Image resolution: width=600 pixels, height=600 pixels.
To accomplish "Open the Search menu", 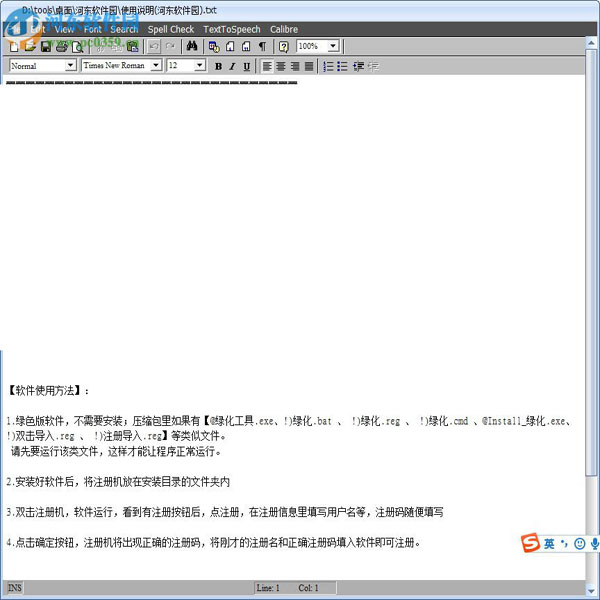I will click(124, 29).
